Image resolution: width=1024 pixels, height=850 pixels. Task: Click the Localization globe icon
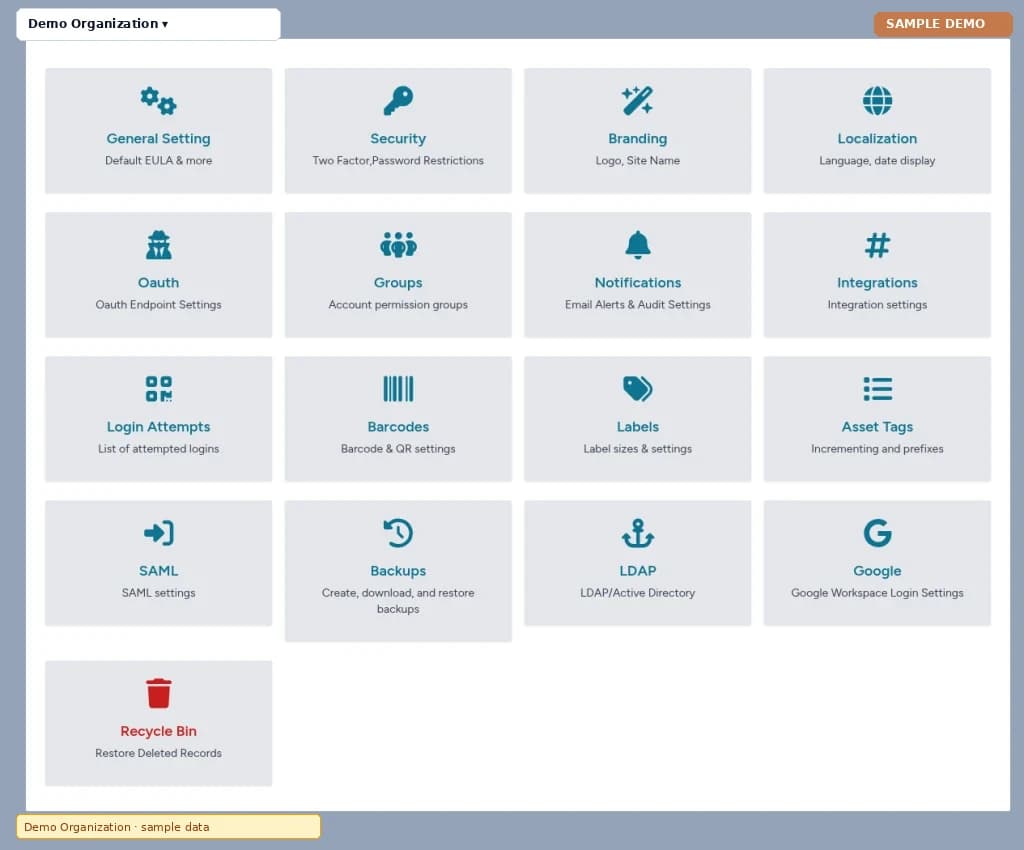(877, 101)
